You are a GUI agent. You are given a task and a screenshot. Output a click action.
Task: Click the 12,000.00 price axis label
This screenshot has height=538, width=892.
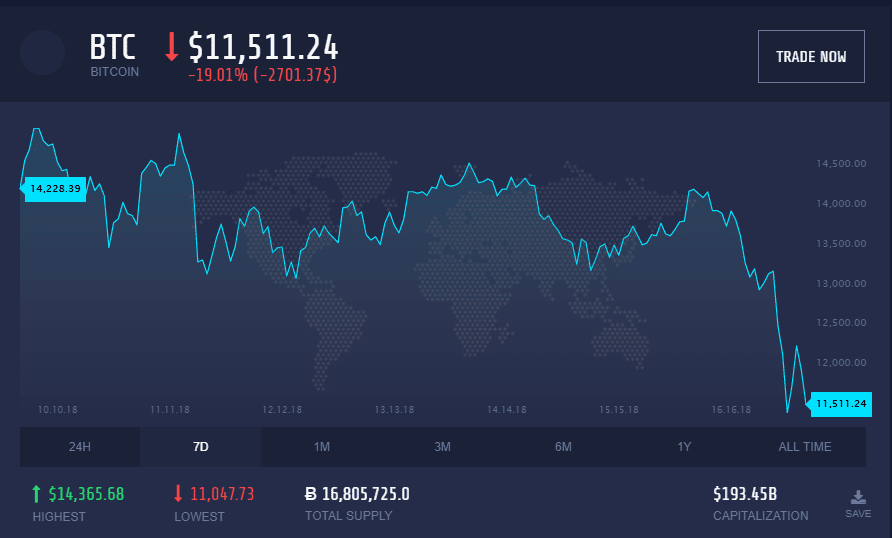pyautogui.click(x=841, y=362)
